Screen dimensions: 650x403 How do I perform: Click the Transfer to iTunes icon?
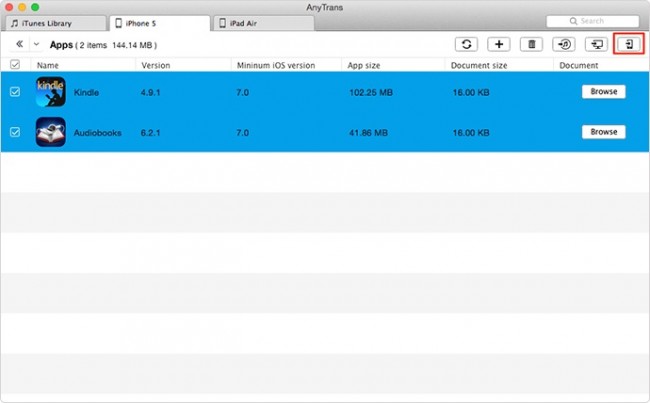(x=565, y=44)
